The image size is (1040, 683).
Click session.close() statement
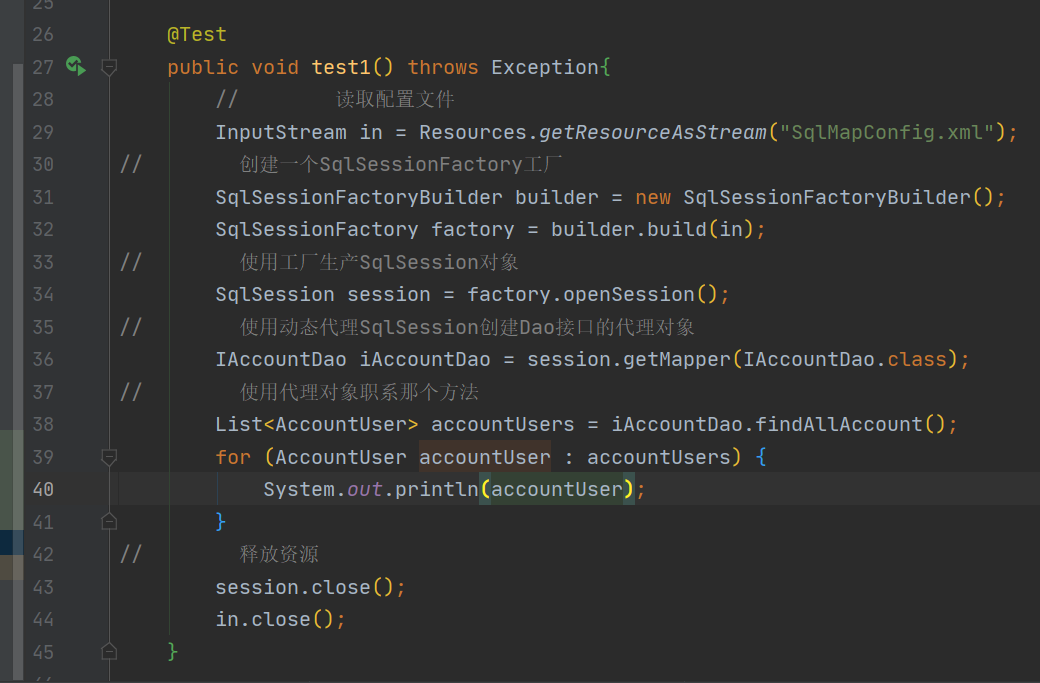pos(310,588)
